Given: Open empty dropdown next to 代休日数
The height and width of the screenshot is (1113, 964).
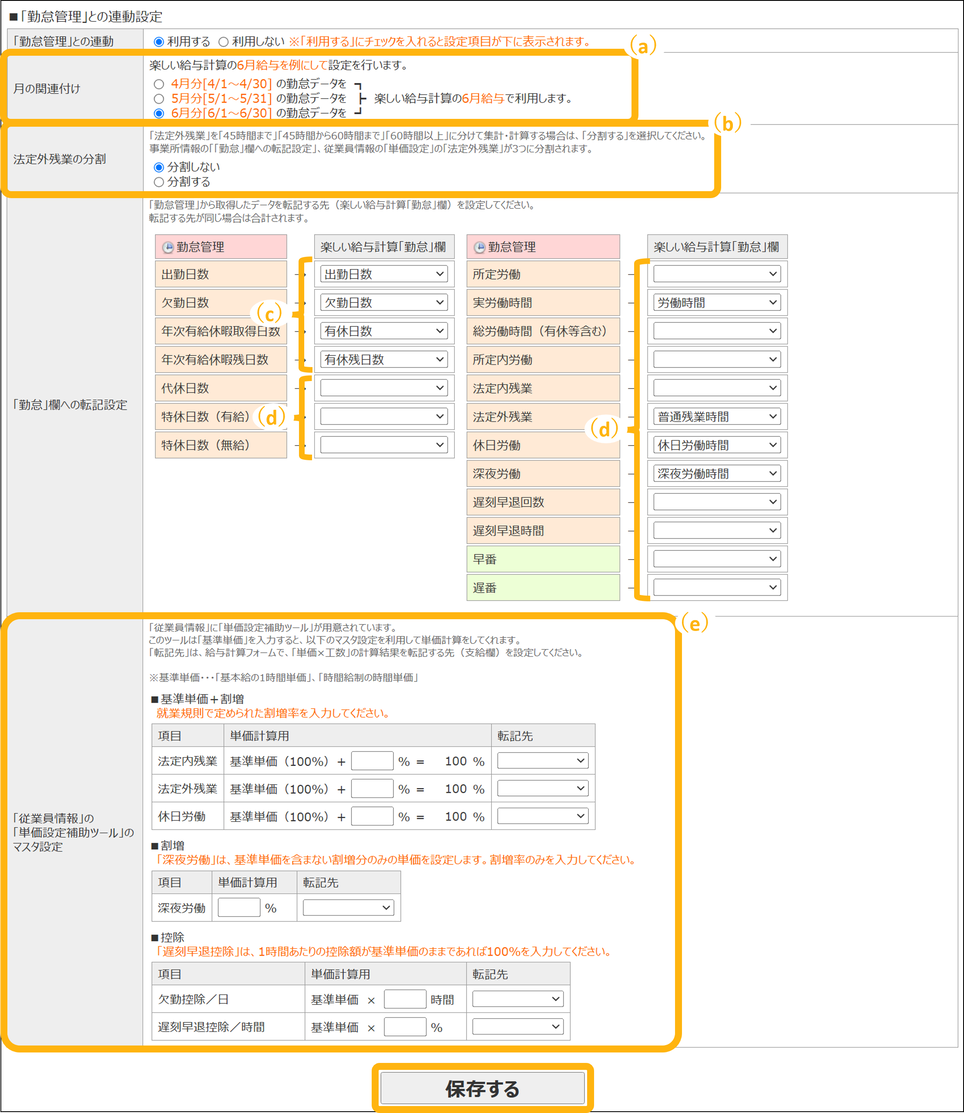Looking at the screenshot, I should [x=383, y=388].
